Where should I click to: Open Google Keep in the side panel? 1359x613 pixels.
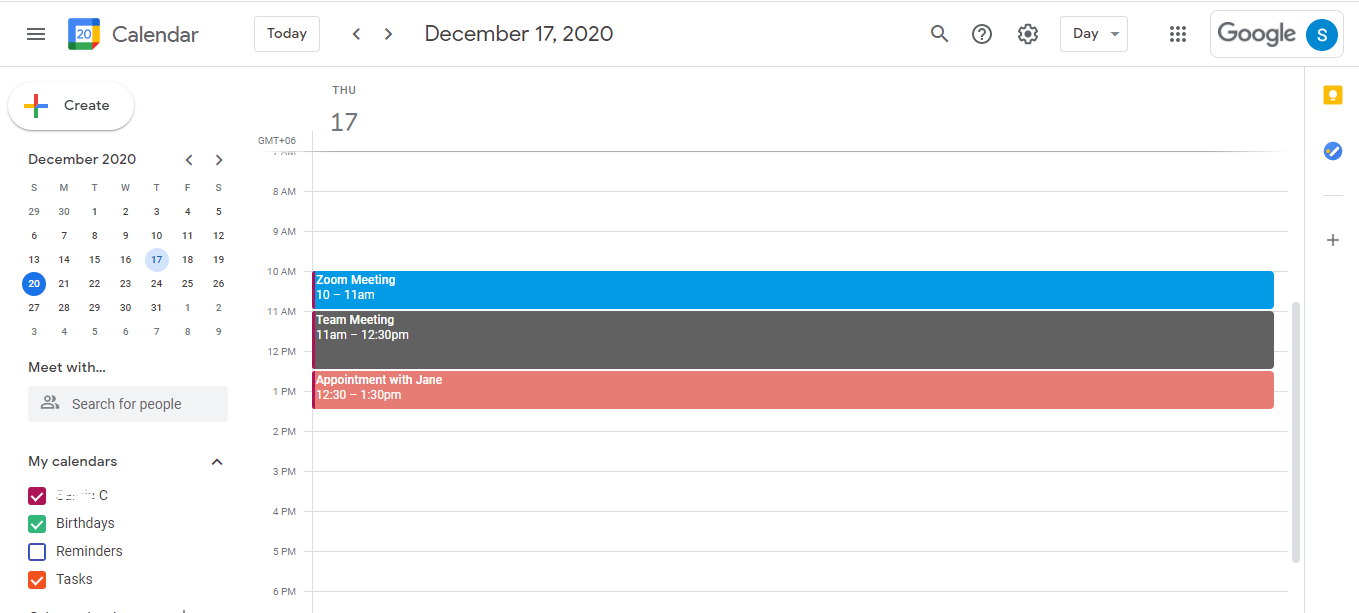click(1332, 94)
